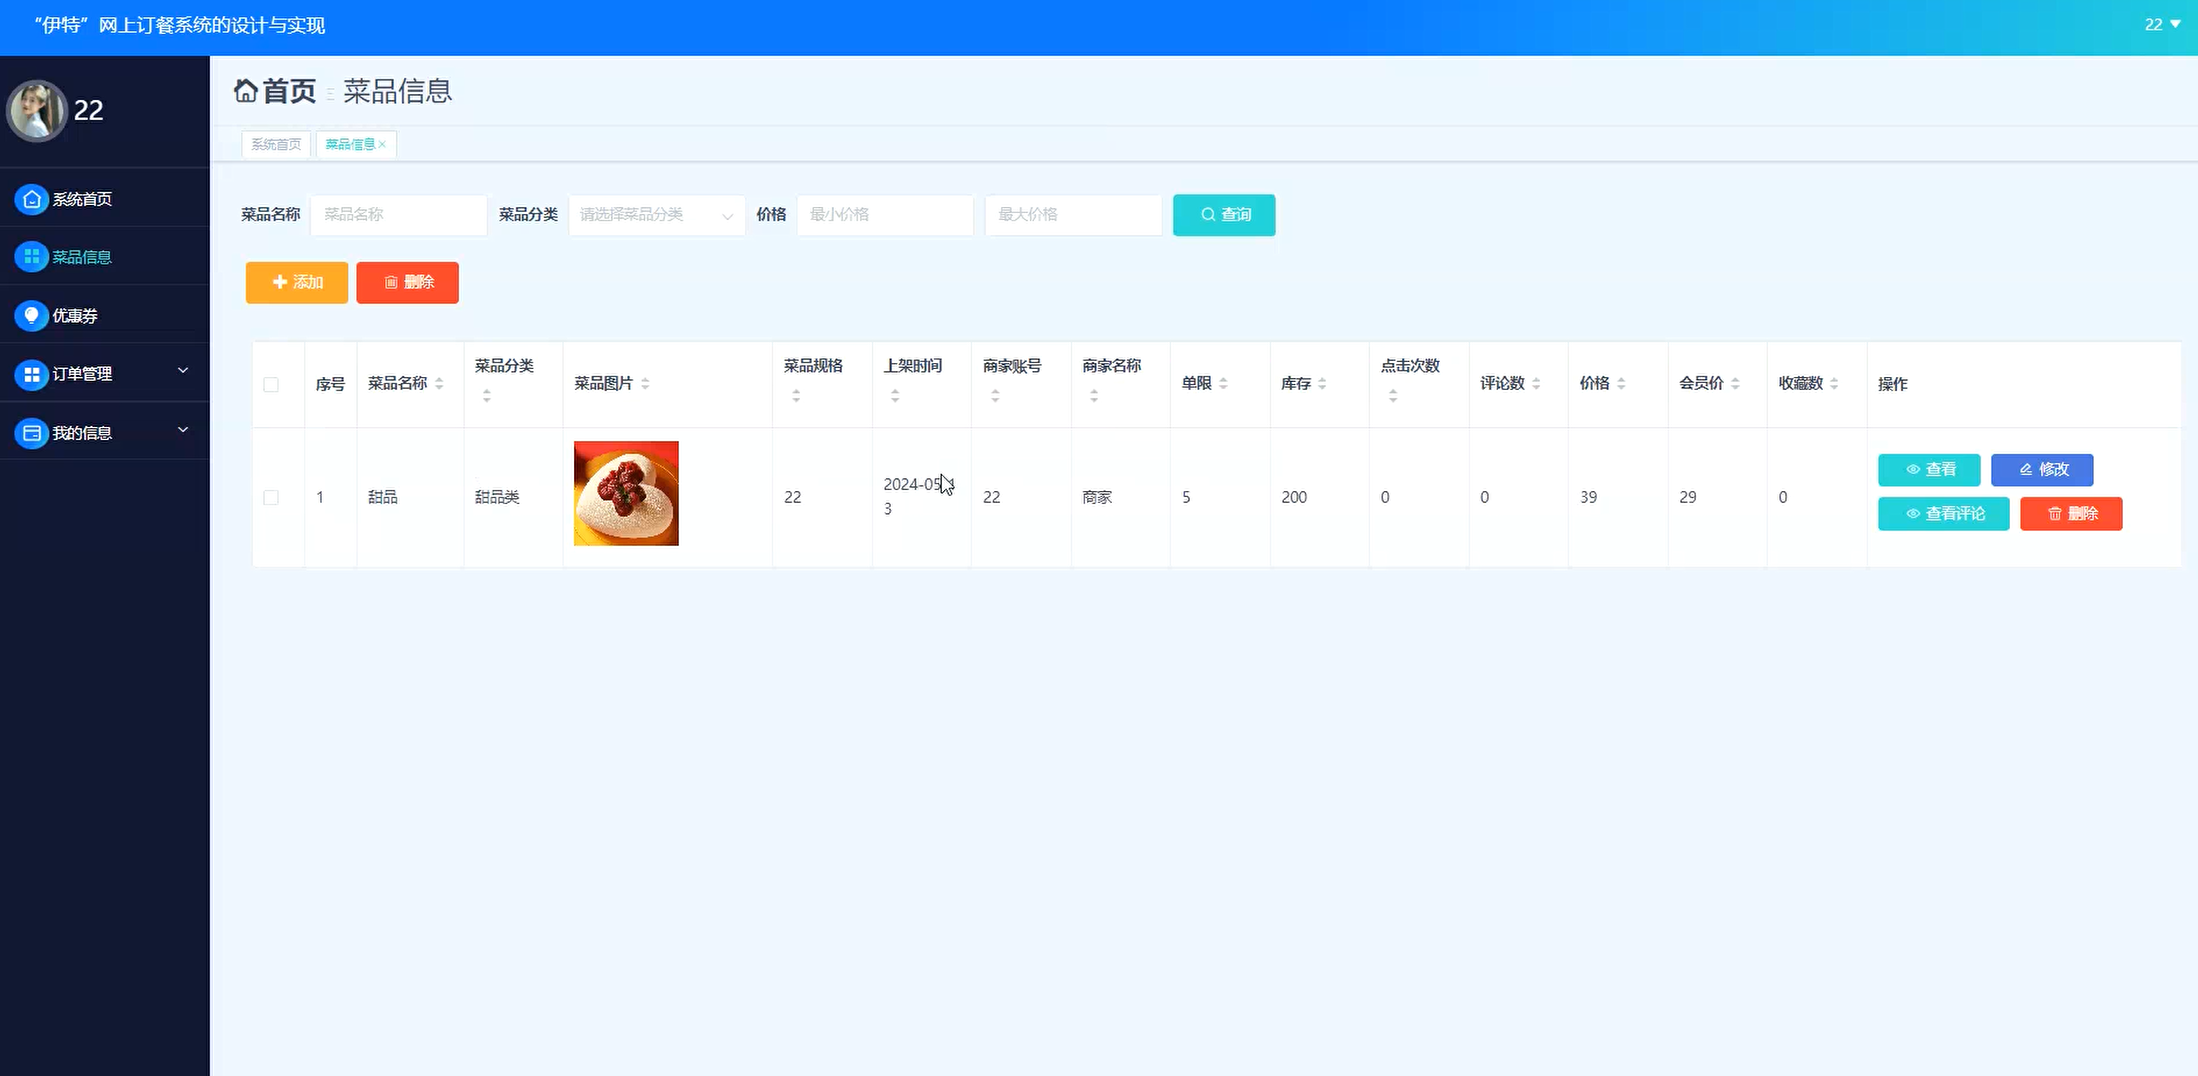Select the 菜品信息 grid icon in sidebar
Viewport: 2198px width, 1076px height.
click(x=31, y=257)
